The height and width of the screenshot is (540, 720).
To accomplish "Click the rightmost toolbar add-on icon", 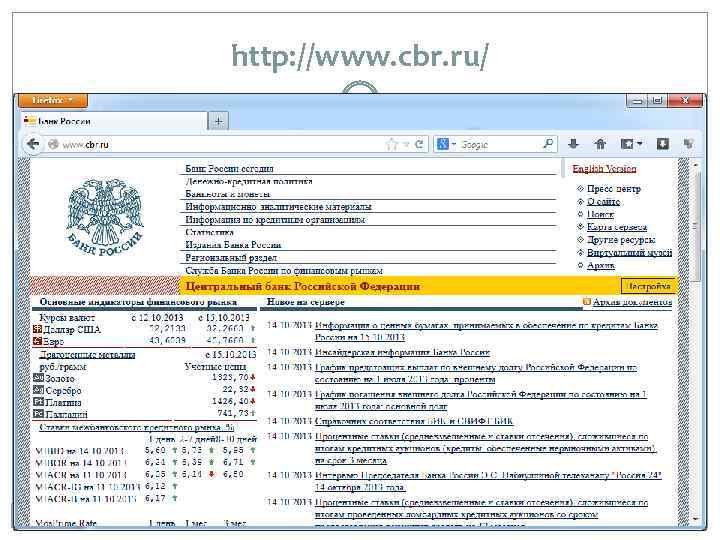I will (688, 144).
